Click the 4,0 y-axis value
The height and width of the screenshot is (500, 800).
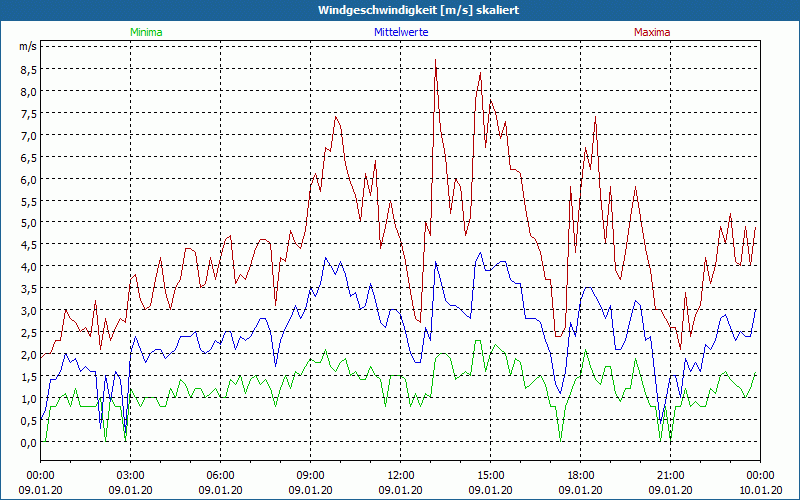coord(28,267)
